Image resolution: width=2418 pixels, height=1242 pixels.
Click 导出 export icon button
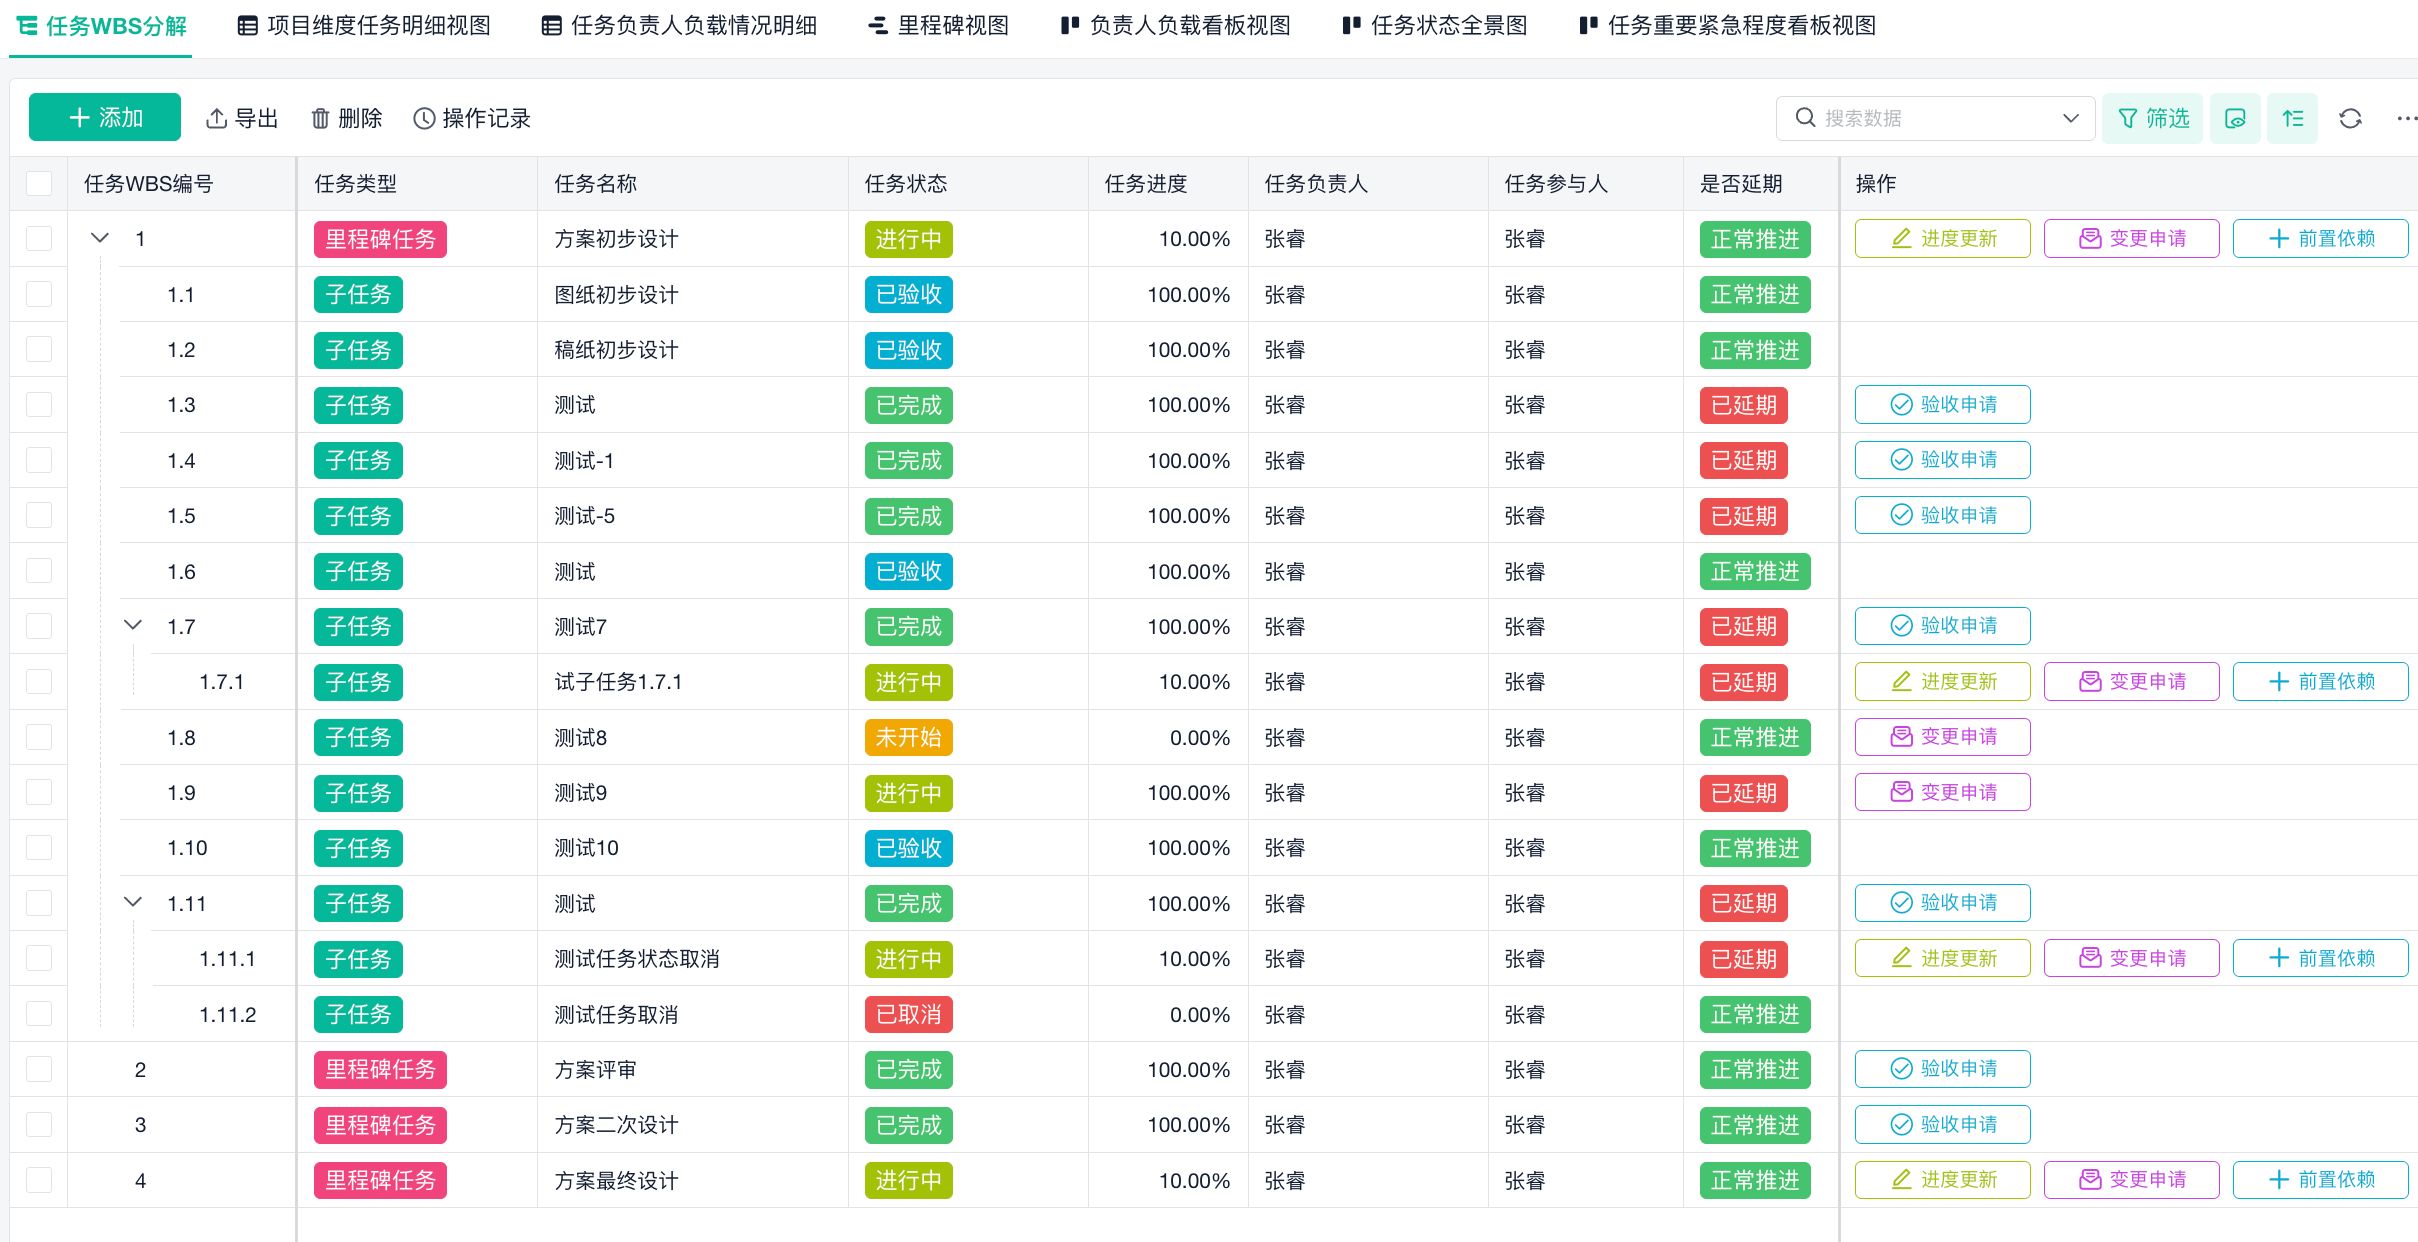coord(242,118)
